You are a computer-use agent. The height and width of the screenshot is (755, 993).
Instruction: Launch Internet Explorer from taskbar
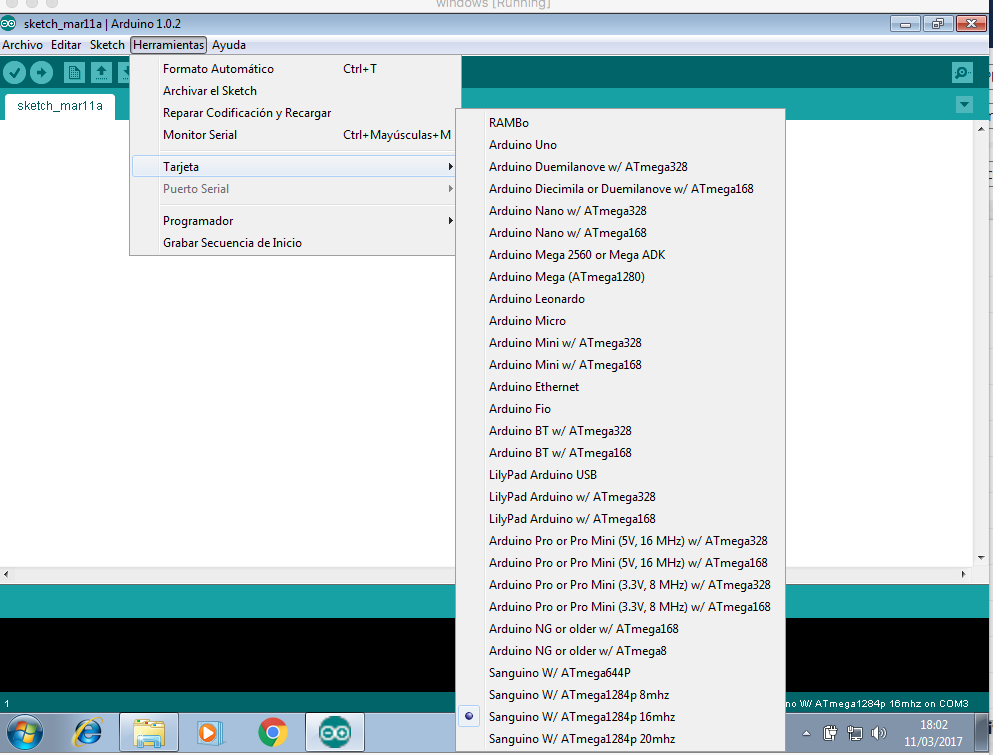[x=88, y=733]
